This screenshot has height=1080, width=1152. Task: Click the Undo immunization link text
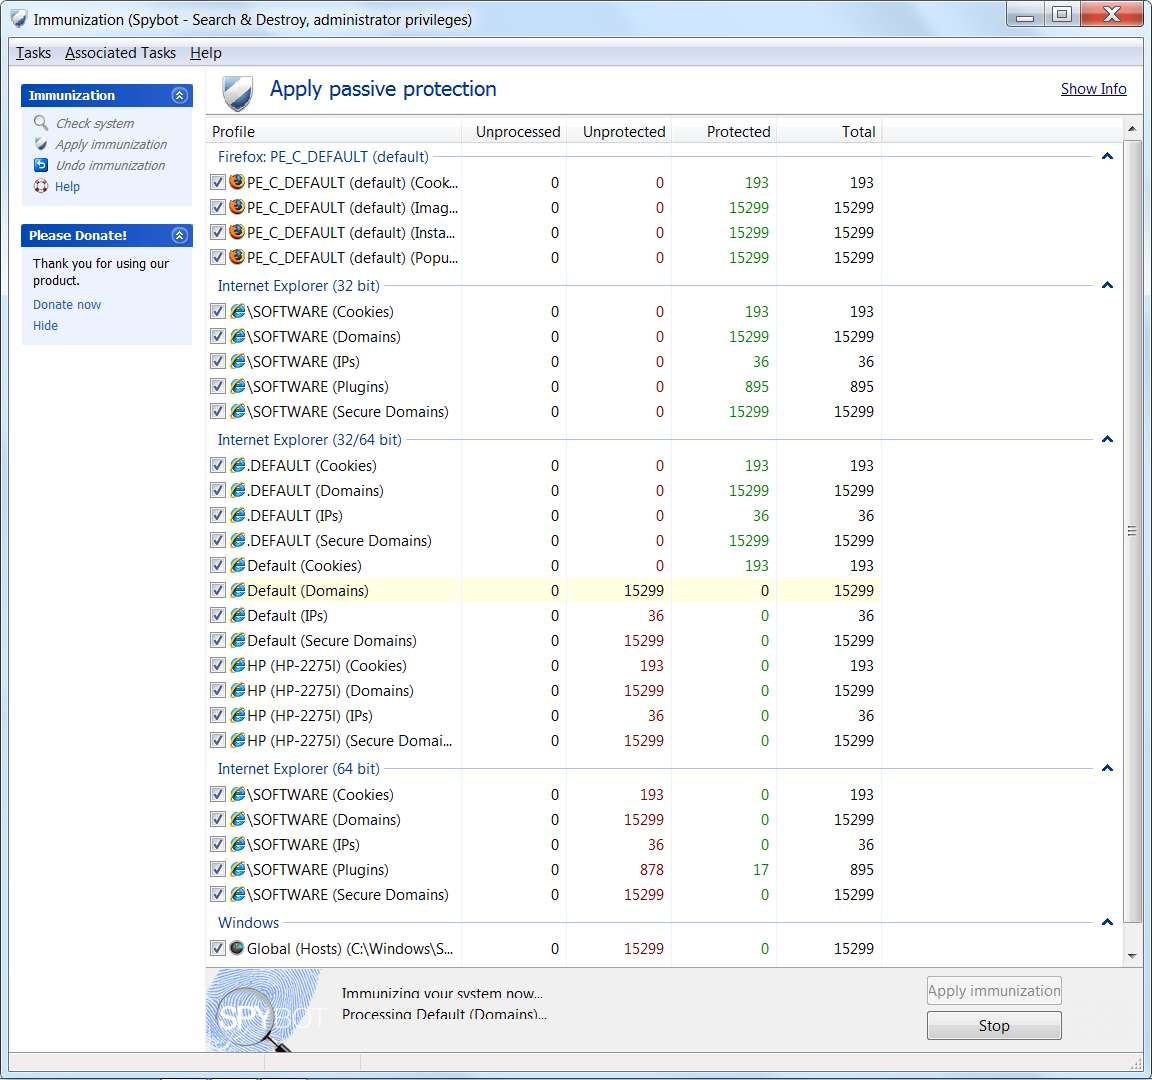click(x=110, y=165)
